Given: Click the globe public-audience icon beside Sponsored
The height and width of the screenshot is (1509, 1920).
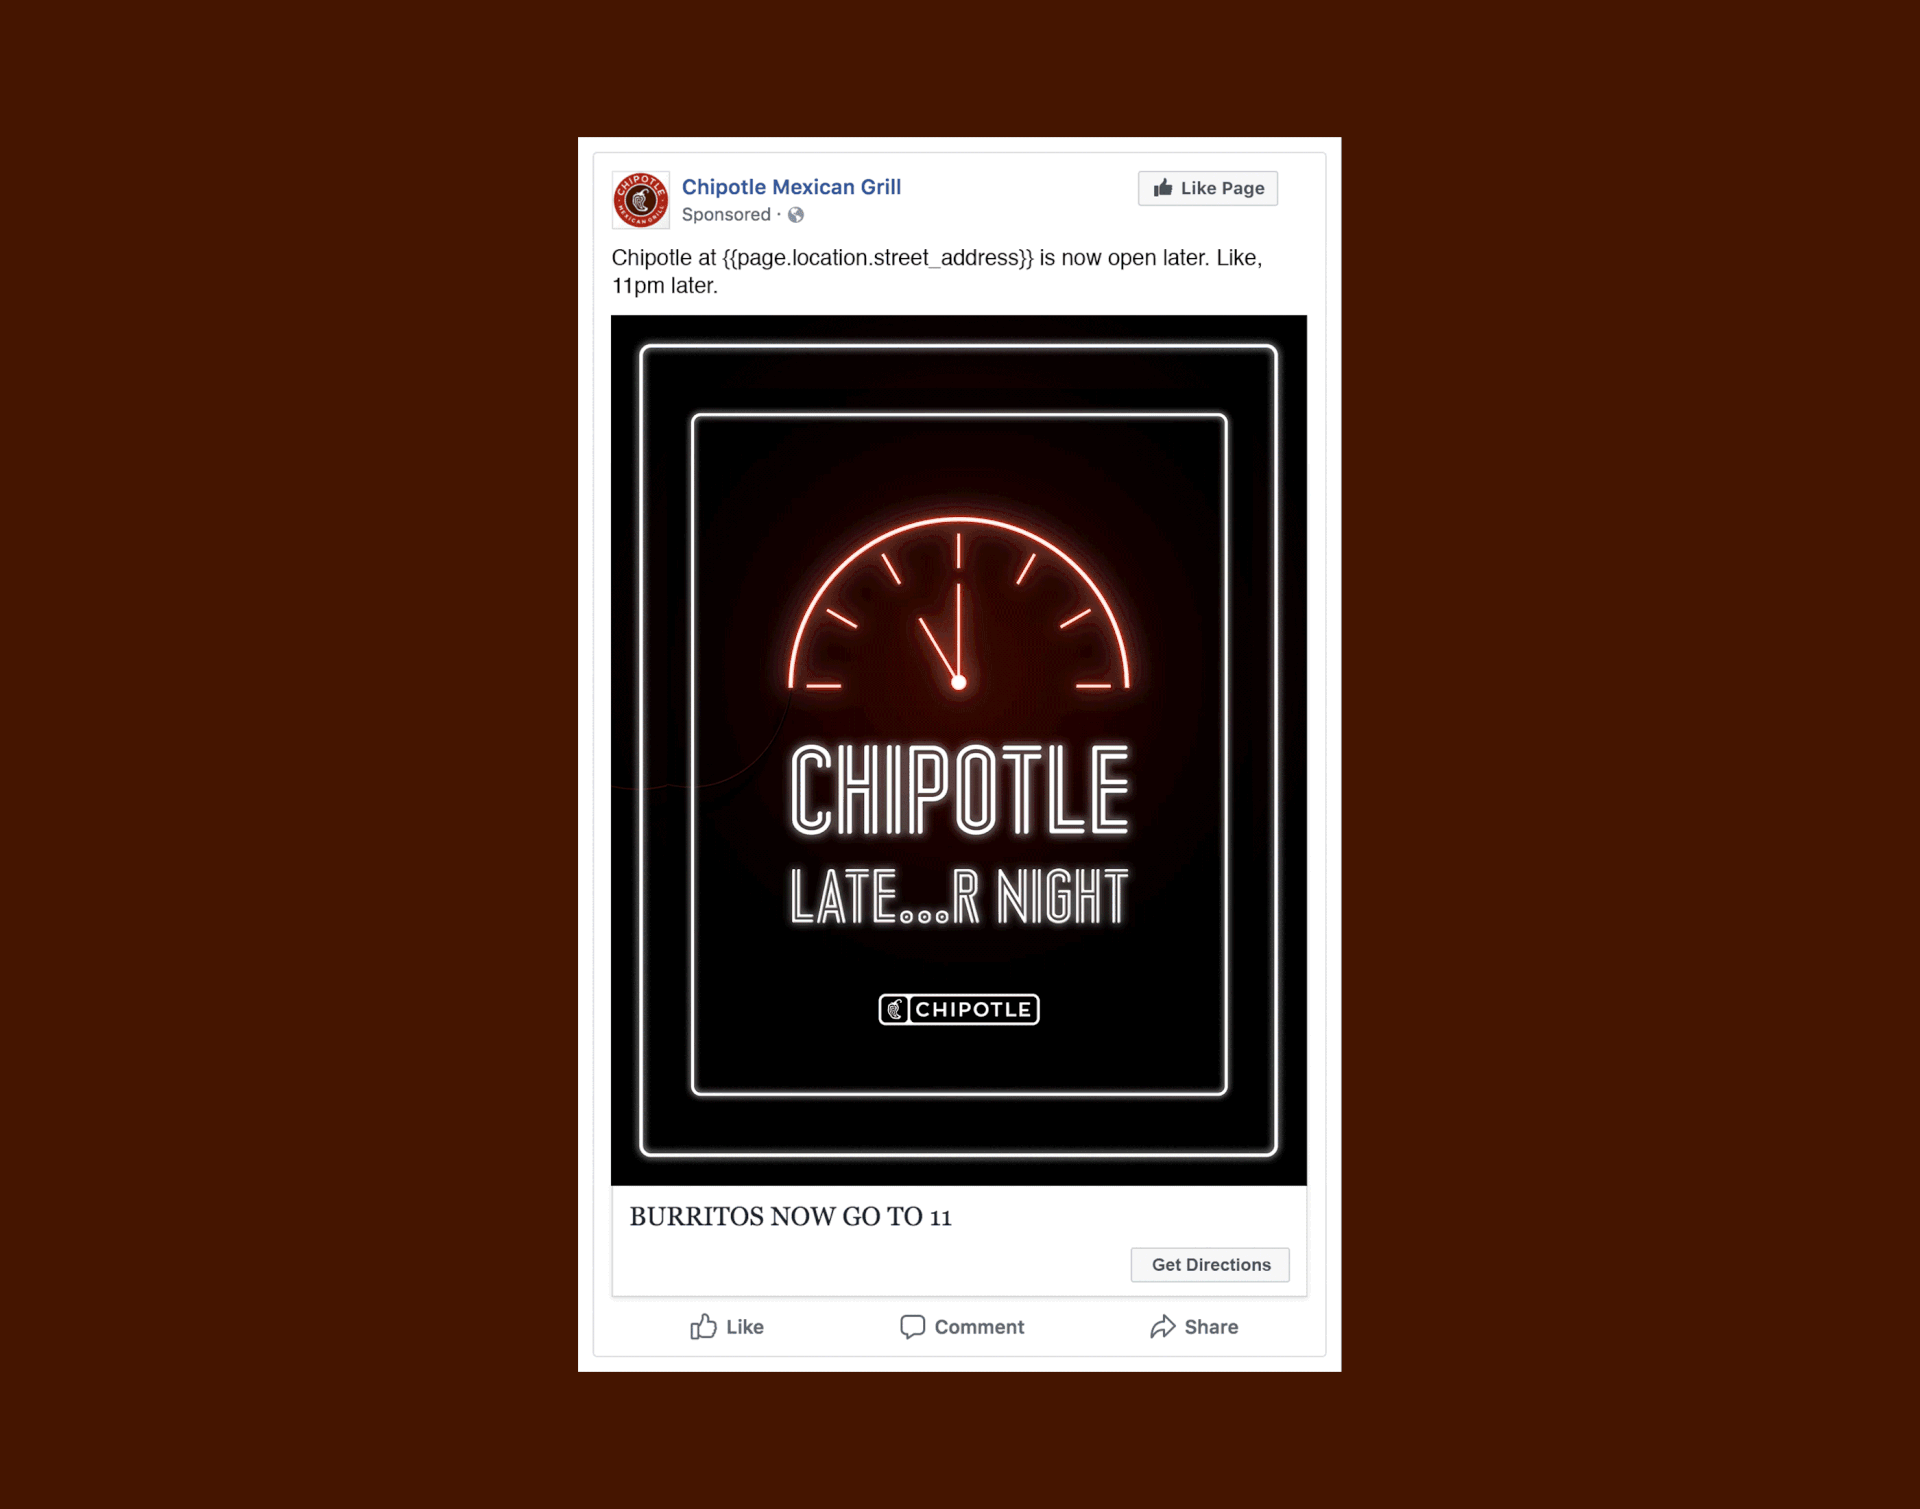Looking at the screenshot, I should (796, 215).
